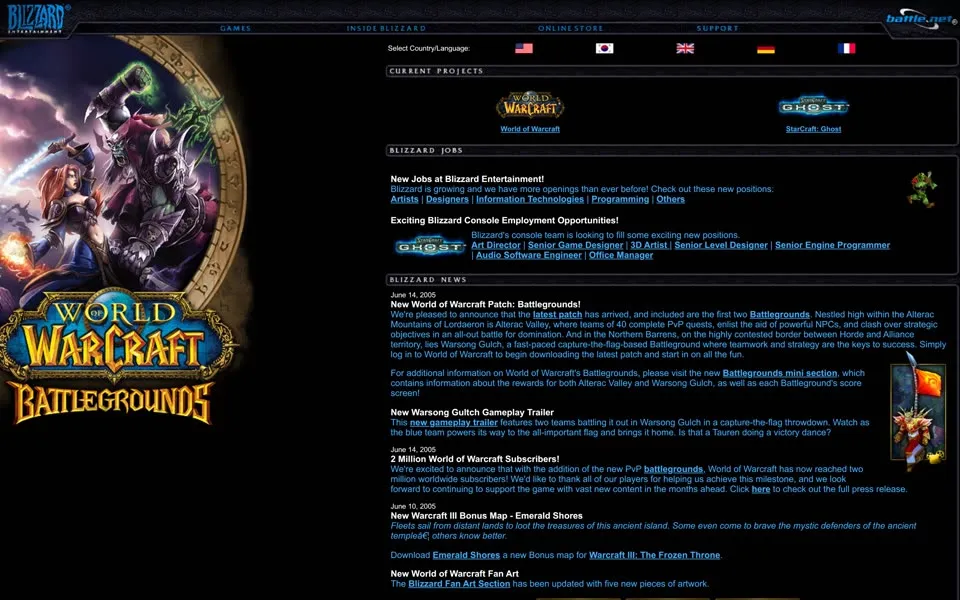Click the Blizzard News section header

coord(428,280)
